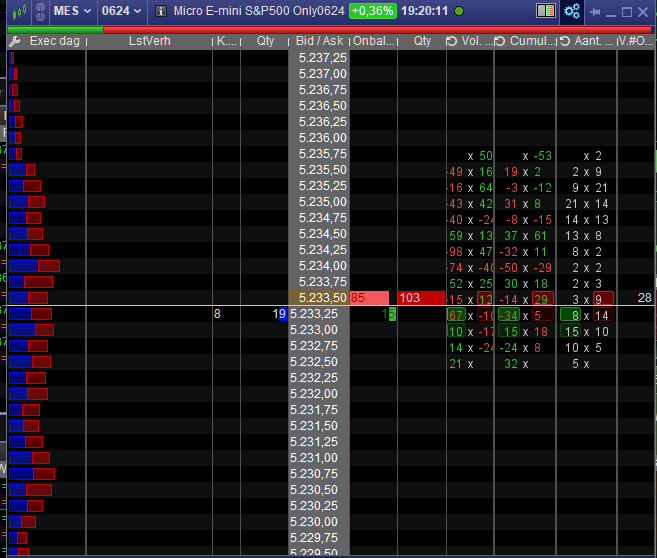This screenshot has height=558, width=657.
Task: Click the boxed -34 cumulative cell
Action: 509,315
